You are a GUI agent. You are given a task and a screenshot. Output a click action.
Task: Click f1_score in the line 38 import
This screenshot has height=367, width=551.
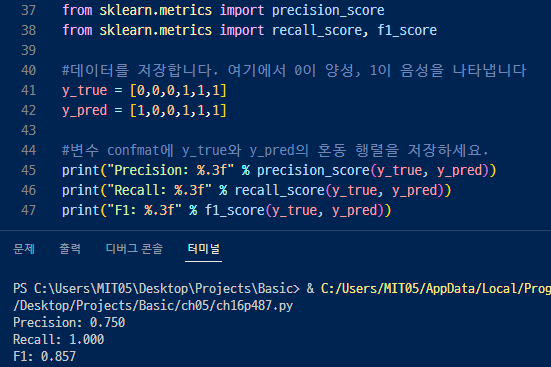407,31
